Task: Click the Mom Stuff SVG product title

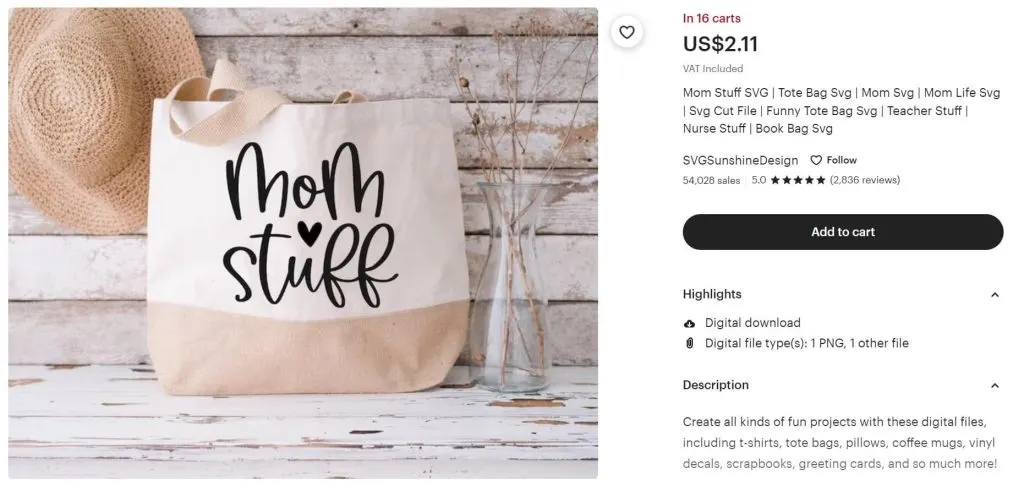Action: [841, 111]
